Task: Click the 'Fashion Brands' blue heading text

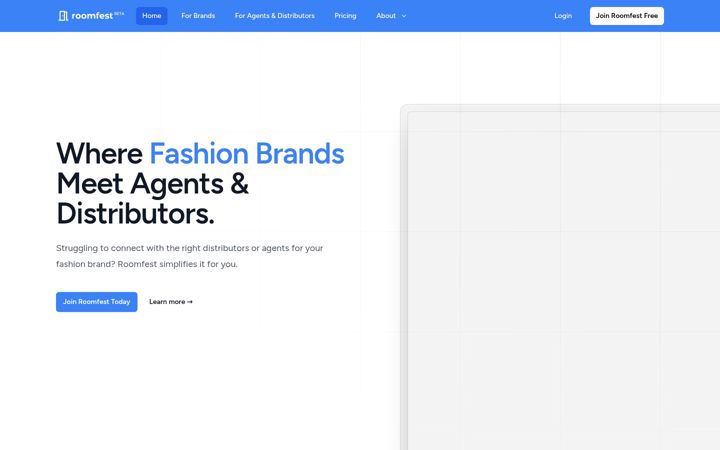Action: [x=247, y=153]
